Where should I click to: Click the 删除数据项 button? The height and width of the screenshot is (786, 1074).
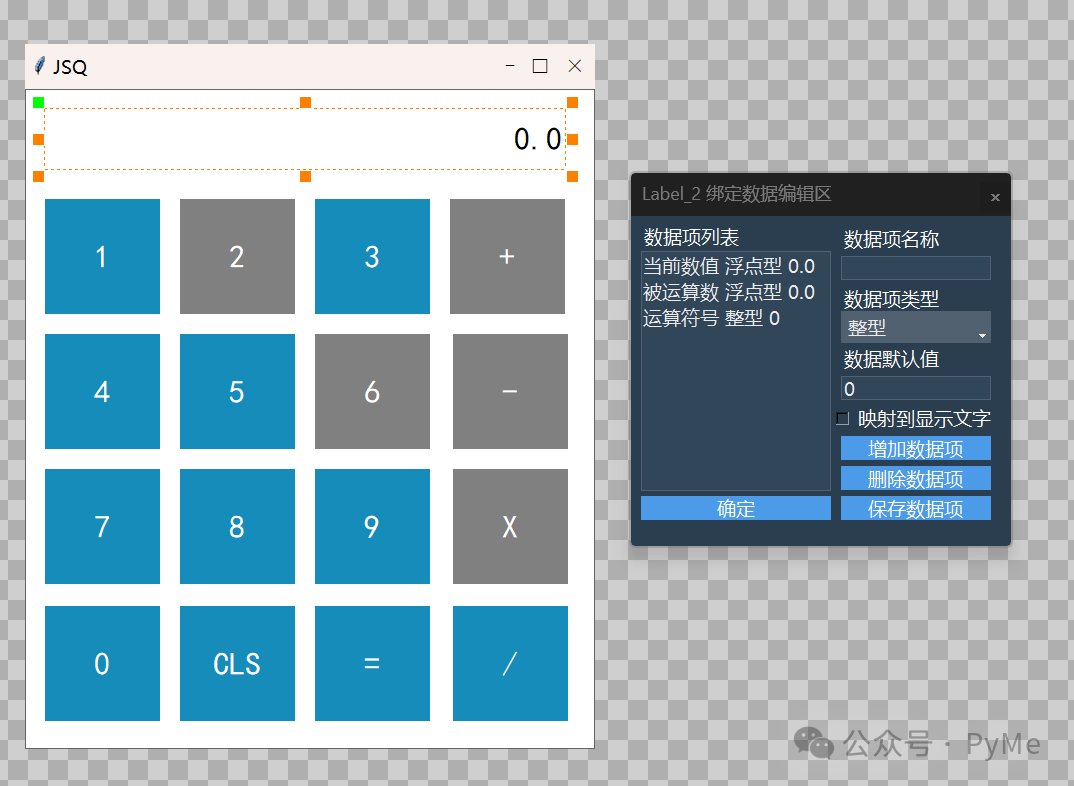pos(915,478)
